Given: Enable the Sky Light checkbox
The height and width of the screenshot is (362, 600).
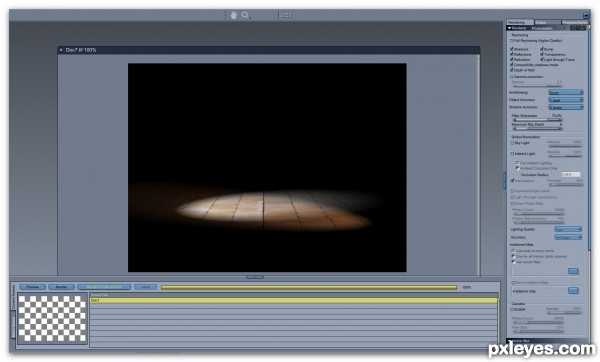Looking at the screenshot, I should pyautogui.click(x=512, y=143).
